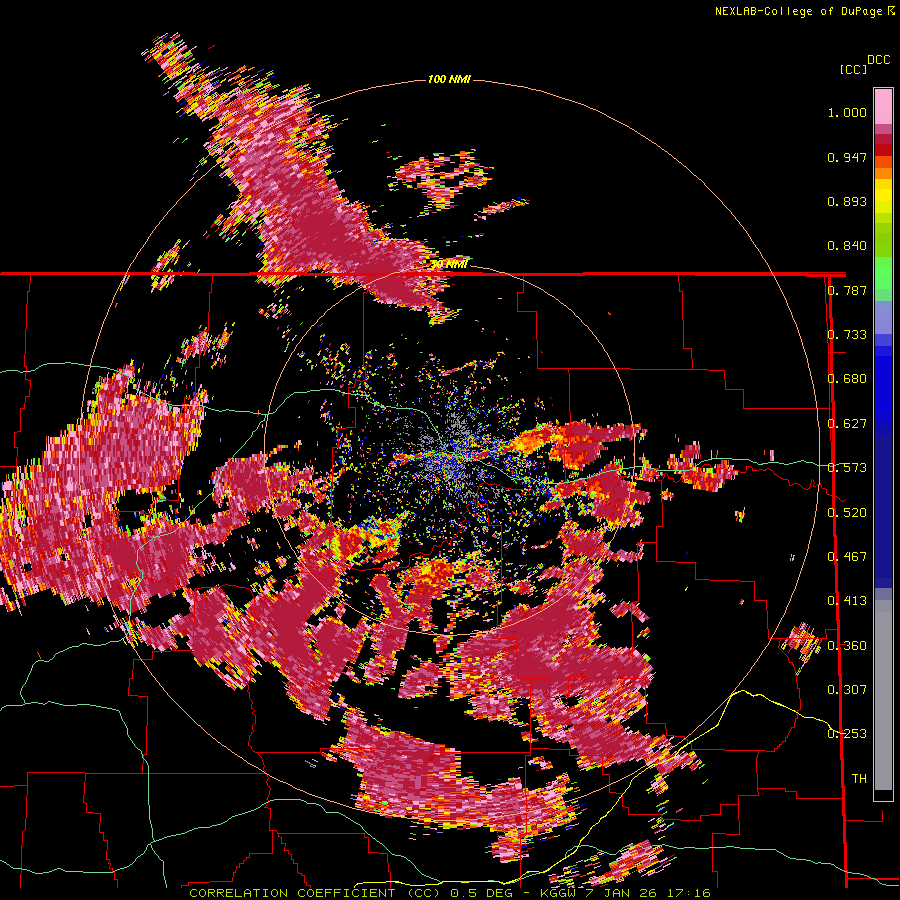Click the KGGW station identifier in the caption
900x900 pixels.
[560, 893]
